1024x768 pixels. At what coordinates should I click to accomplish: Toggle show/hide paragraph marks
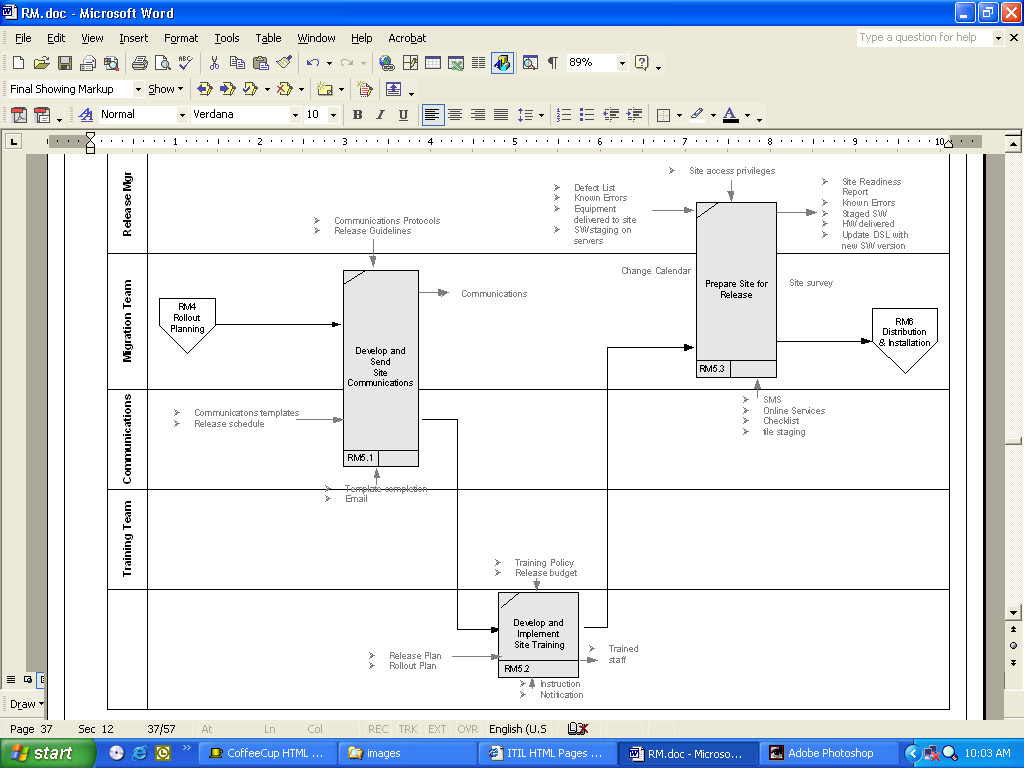coord(552,63)
